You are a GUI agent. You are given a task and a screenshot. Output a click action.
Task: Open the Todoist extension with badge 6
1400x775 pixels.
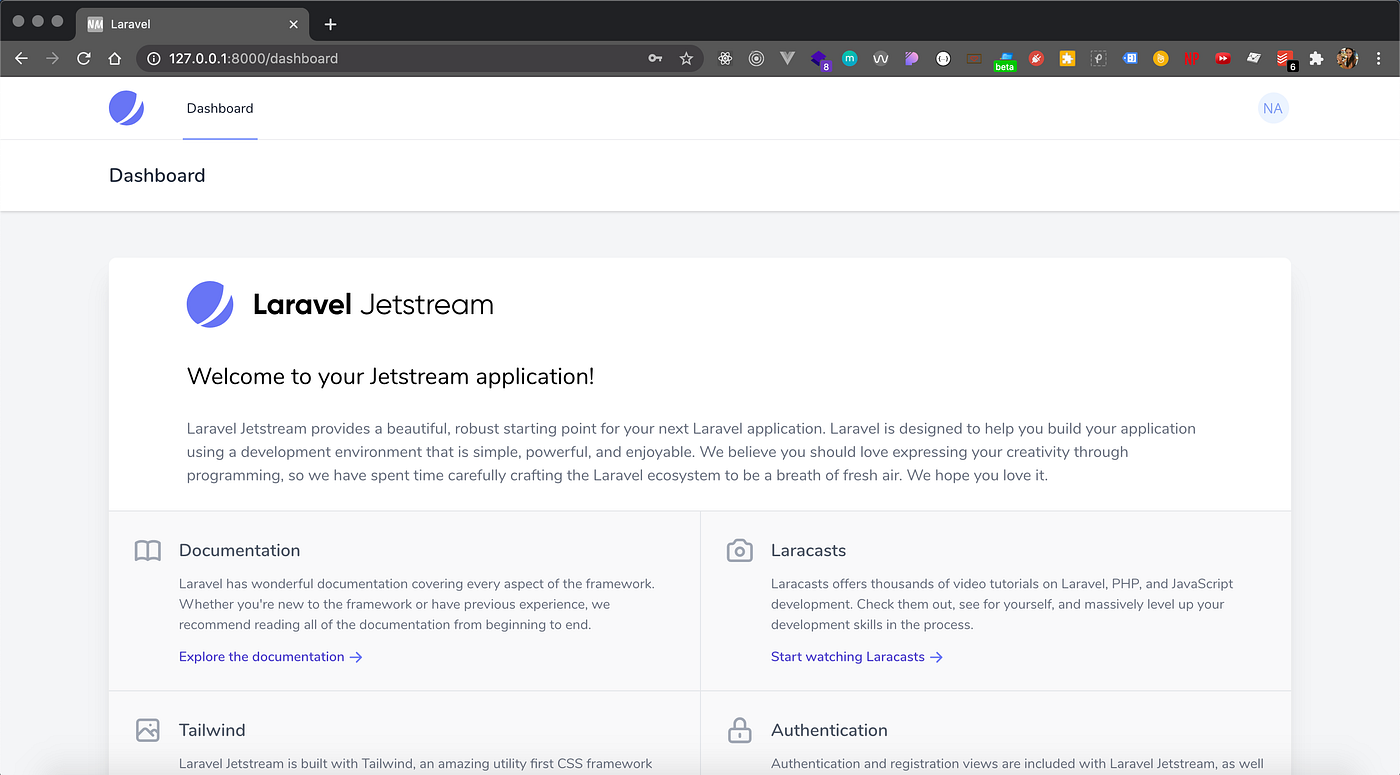tap(1285, 59)
